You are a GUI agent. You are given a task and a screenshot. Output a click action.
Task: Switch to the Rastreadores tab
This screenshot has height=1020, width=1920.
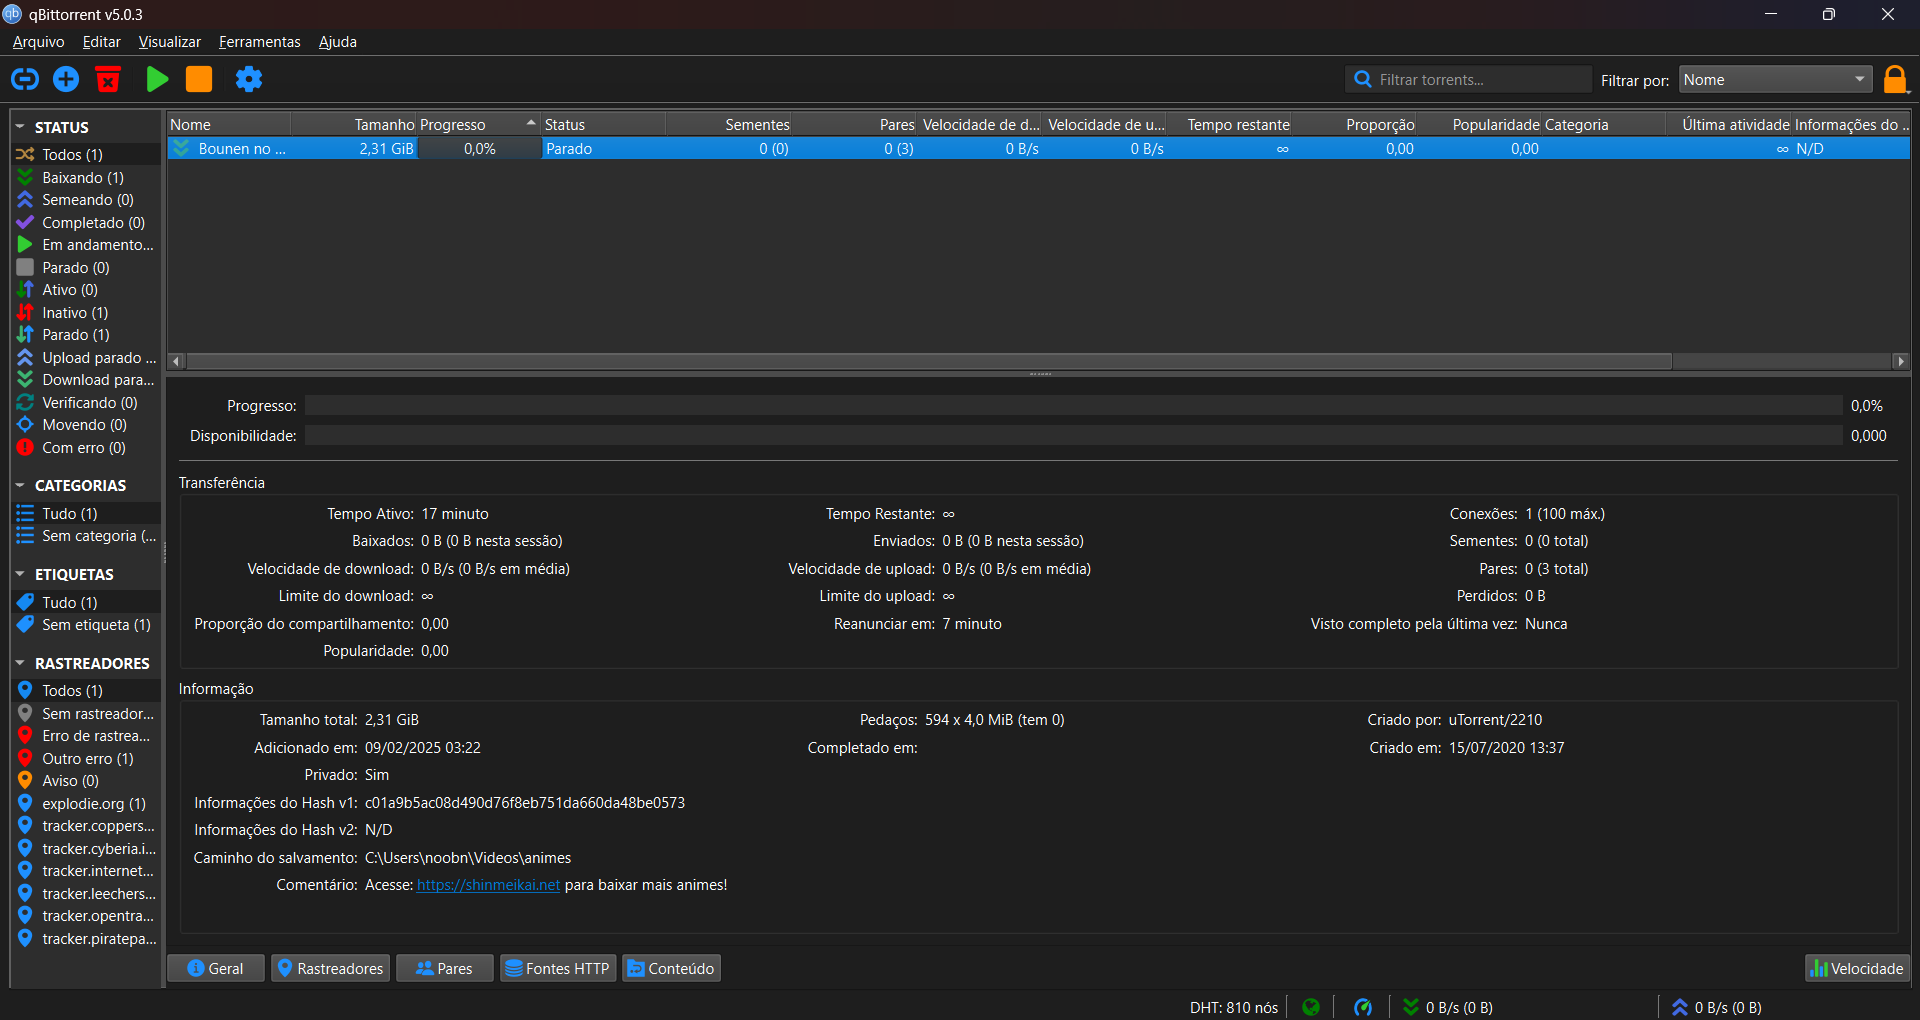point(330,968)
